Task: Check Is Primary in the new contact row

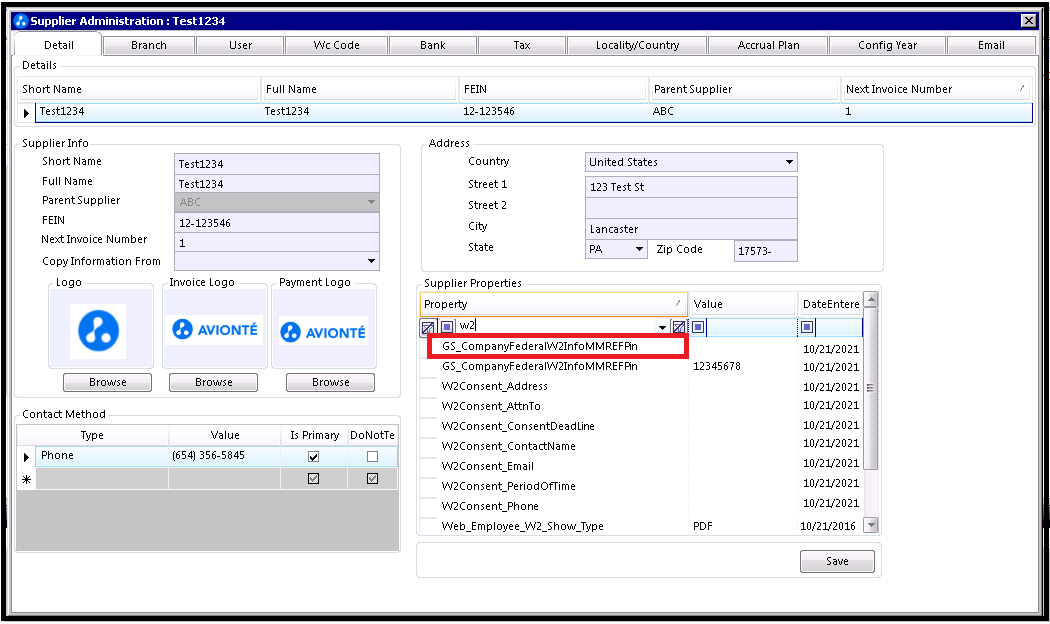Action: pyautogui.click(x=313, y=479)
